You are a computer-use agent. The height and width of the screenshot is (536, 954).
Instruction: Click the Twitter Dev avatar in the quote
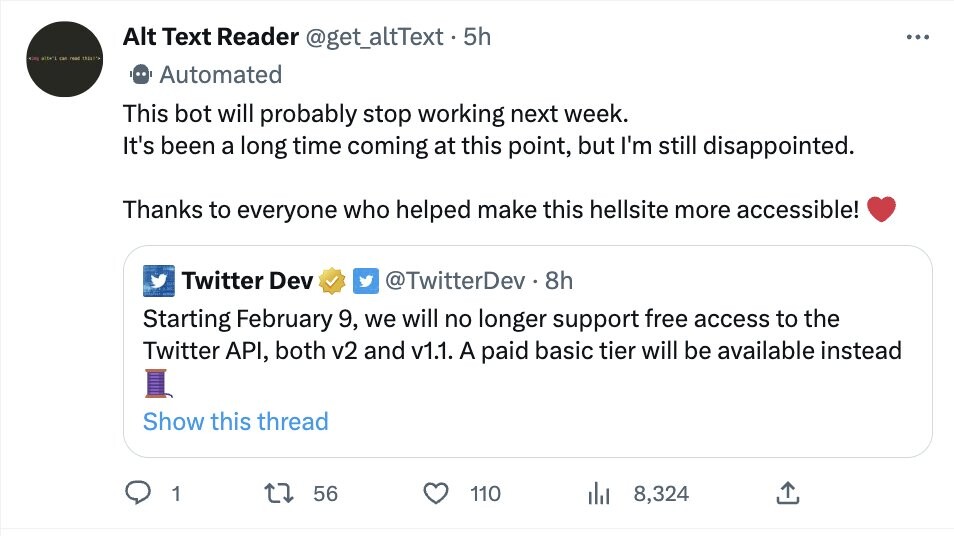click(159, 281)
